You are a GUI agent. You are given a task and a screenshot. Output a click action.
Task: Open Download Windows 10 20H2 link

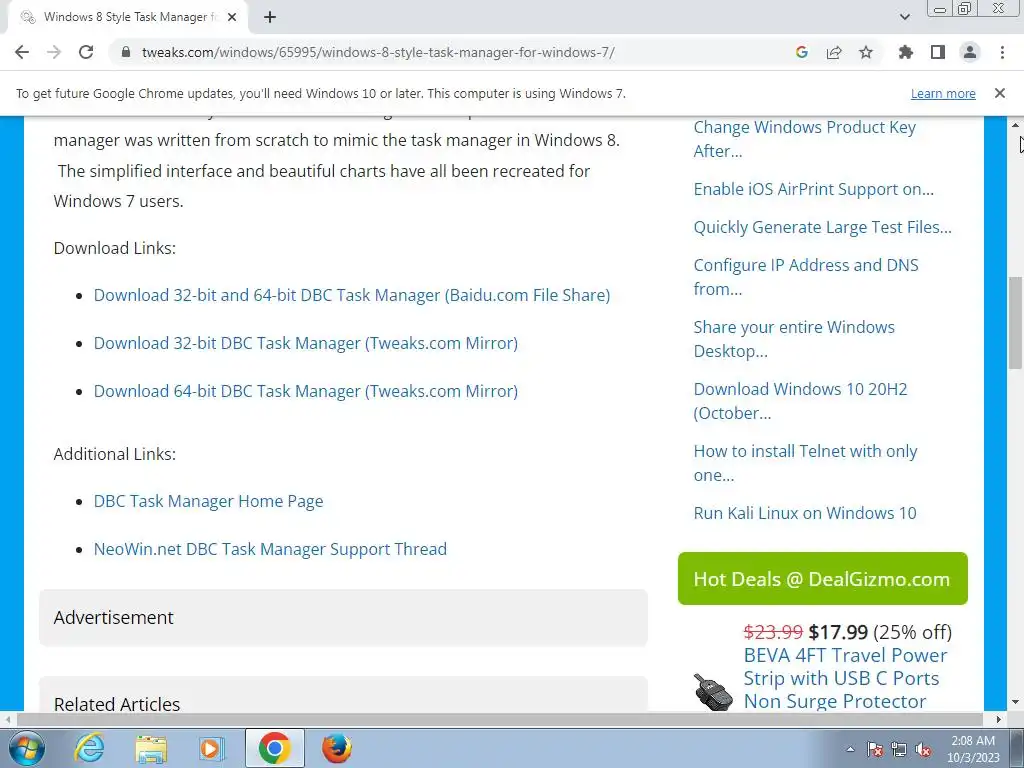tap(800, 401)
